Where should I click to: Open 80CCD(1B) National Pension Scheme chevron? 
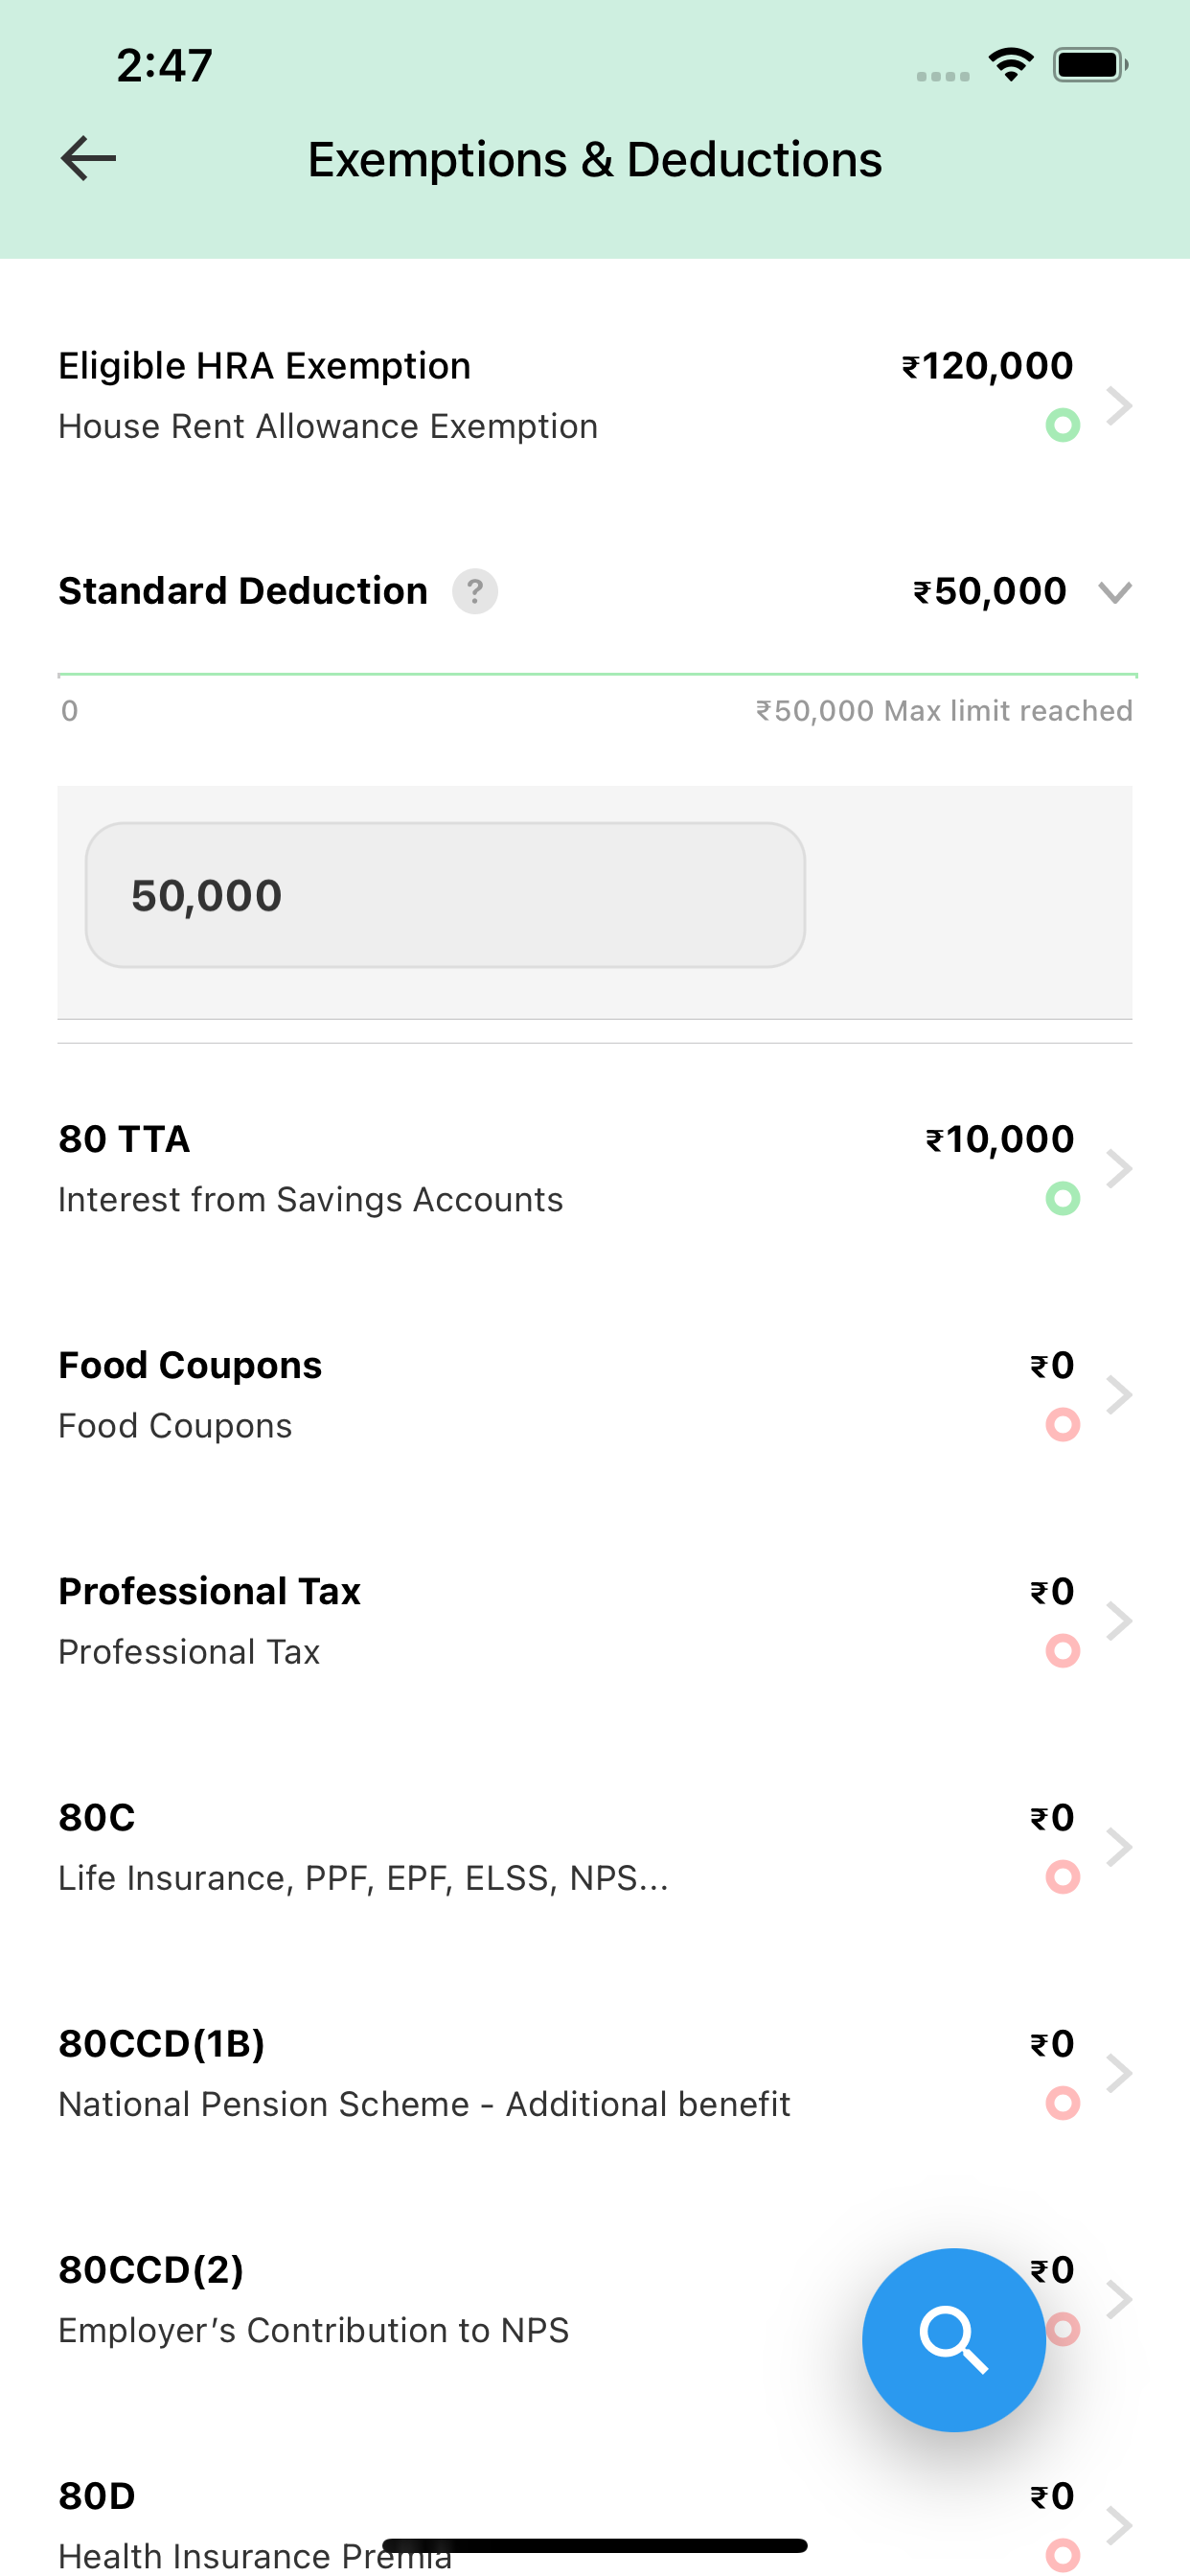(x=1119, y=2072)
